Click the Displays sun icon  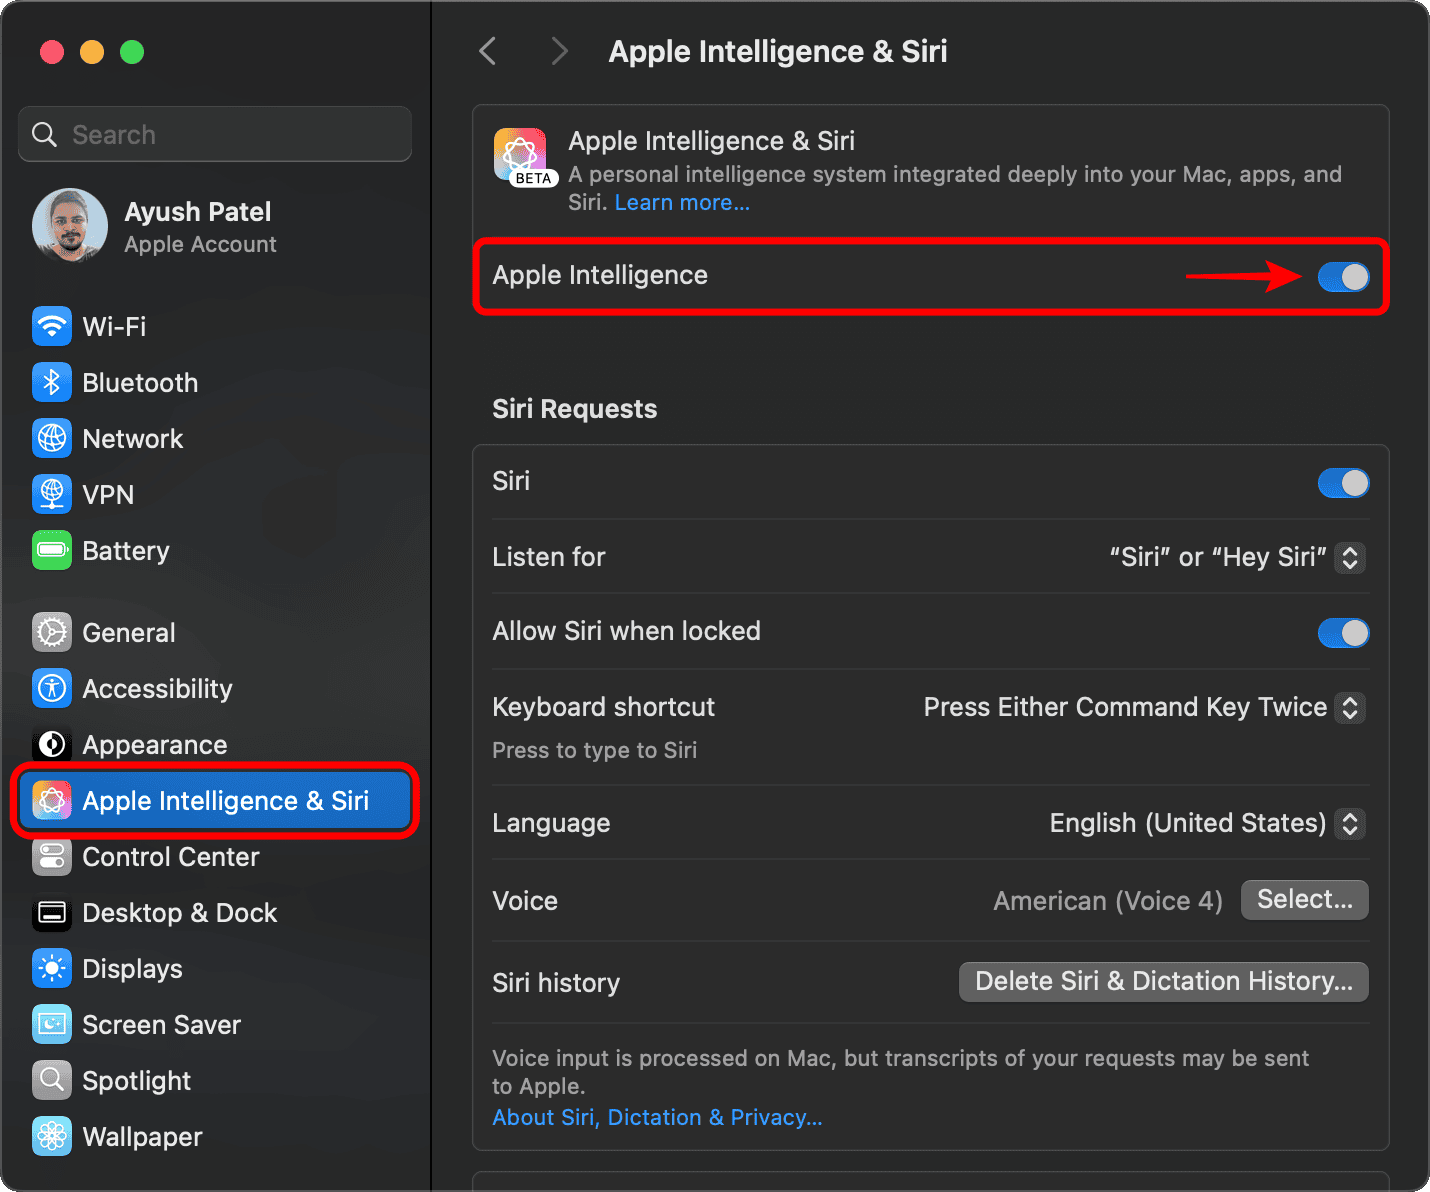point(52,968)
